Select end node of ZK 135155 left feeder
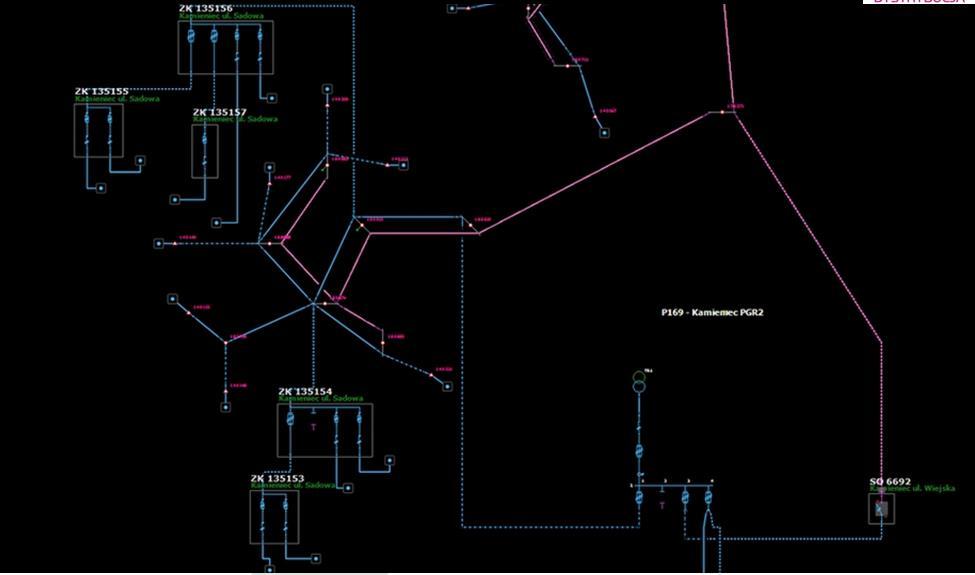Viewport: 975px width, 575px height. click(x=101, y=188)
